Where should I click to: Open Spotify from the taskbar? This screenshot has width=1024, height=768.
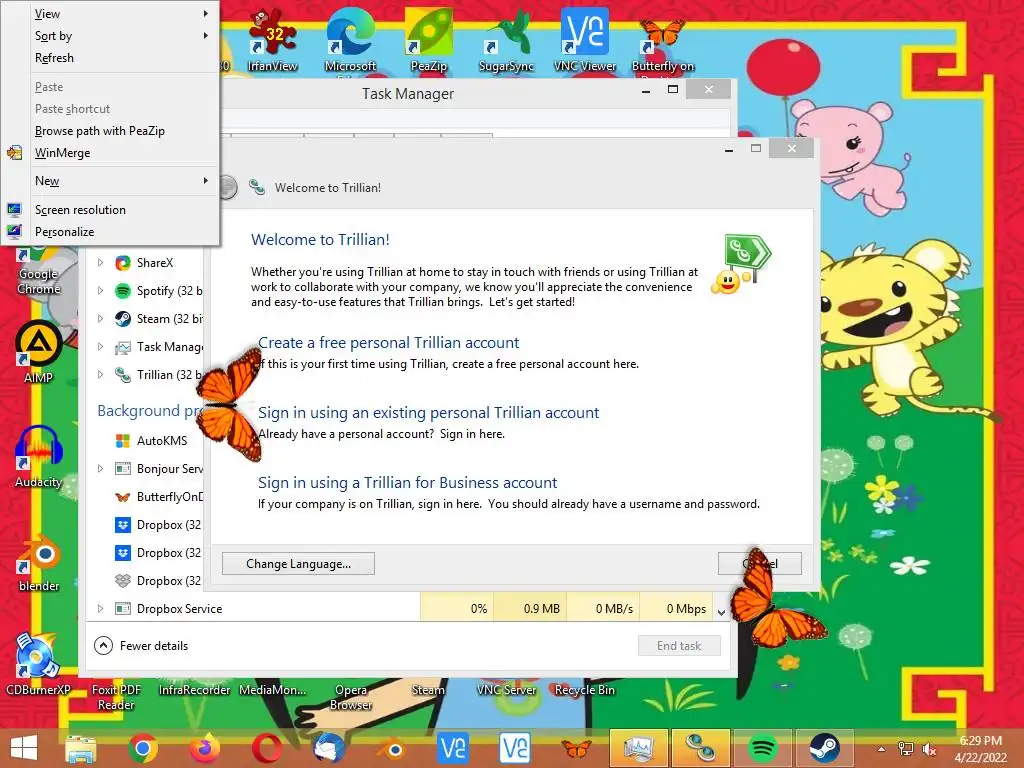point(762,748)
